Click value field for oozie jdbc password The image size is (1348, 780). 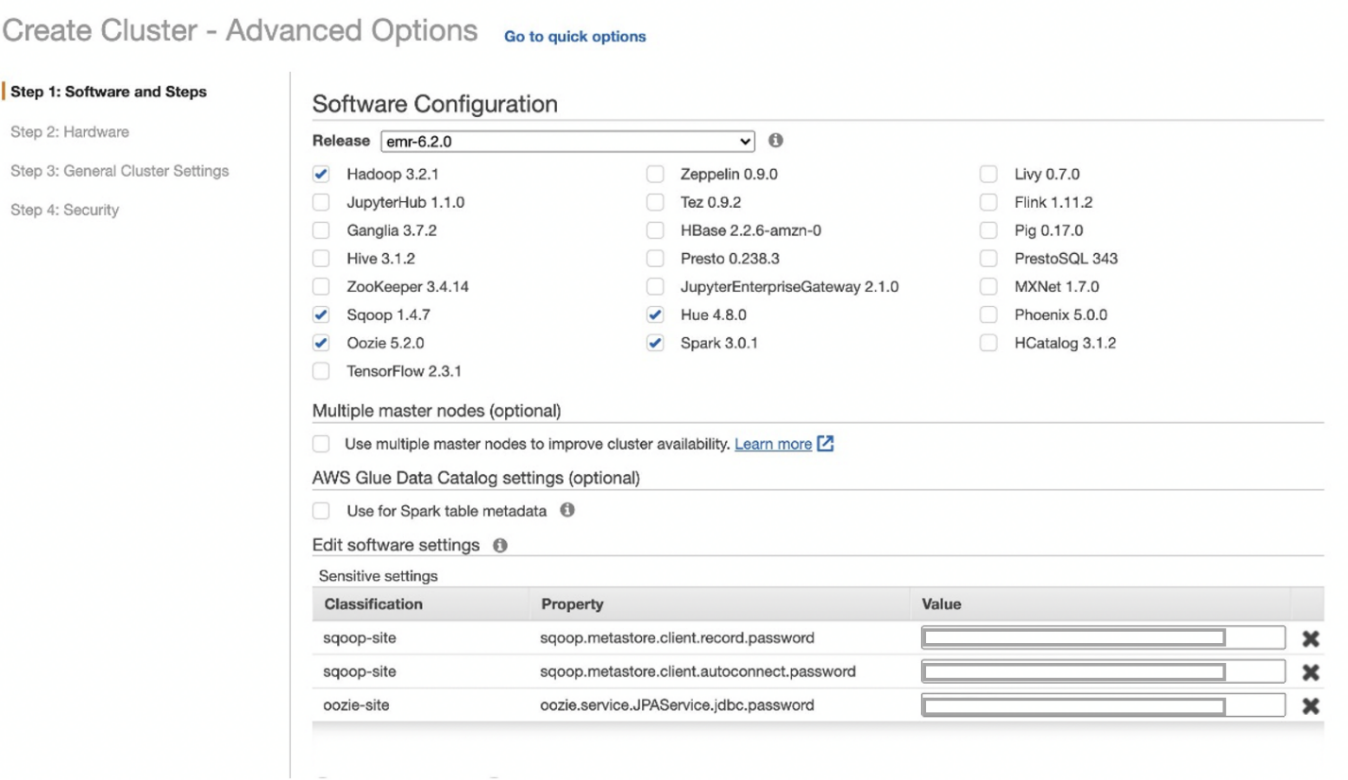click(1104, 706)
